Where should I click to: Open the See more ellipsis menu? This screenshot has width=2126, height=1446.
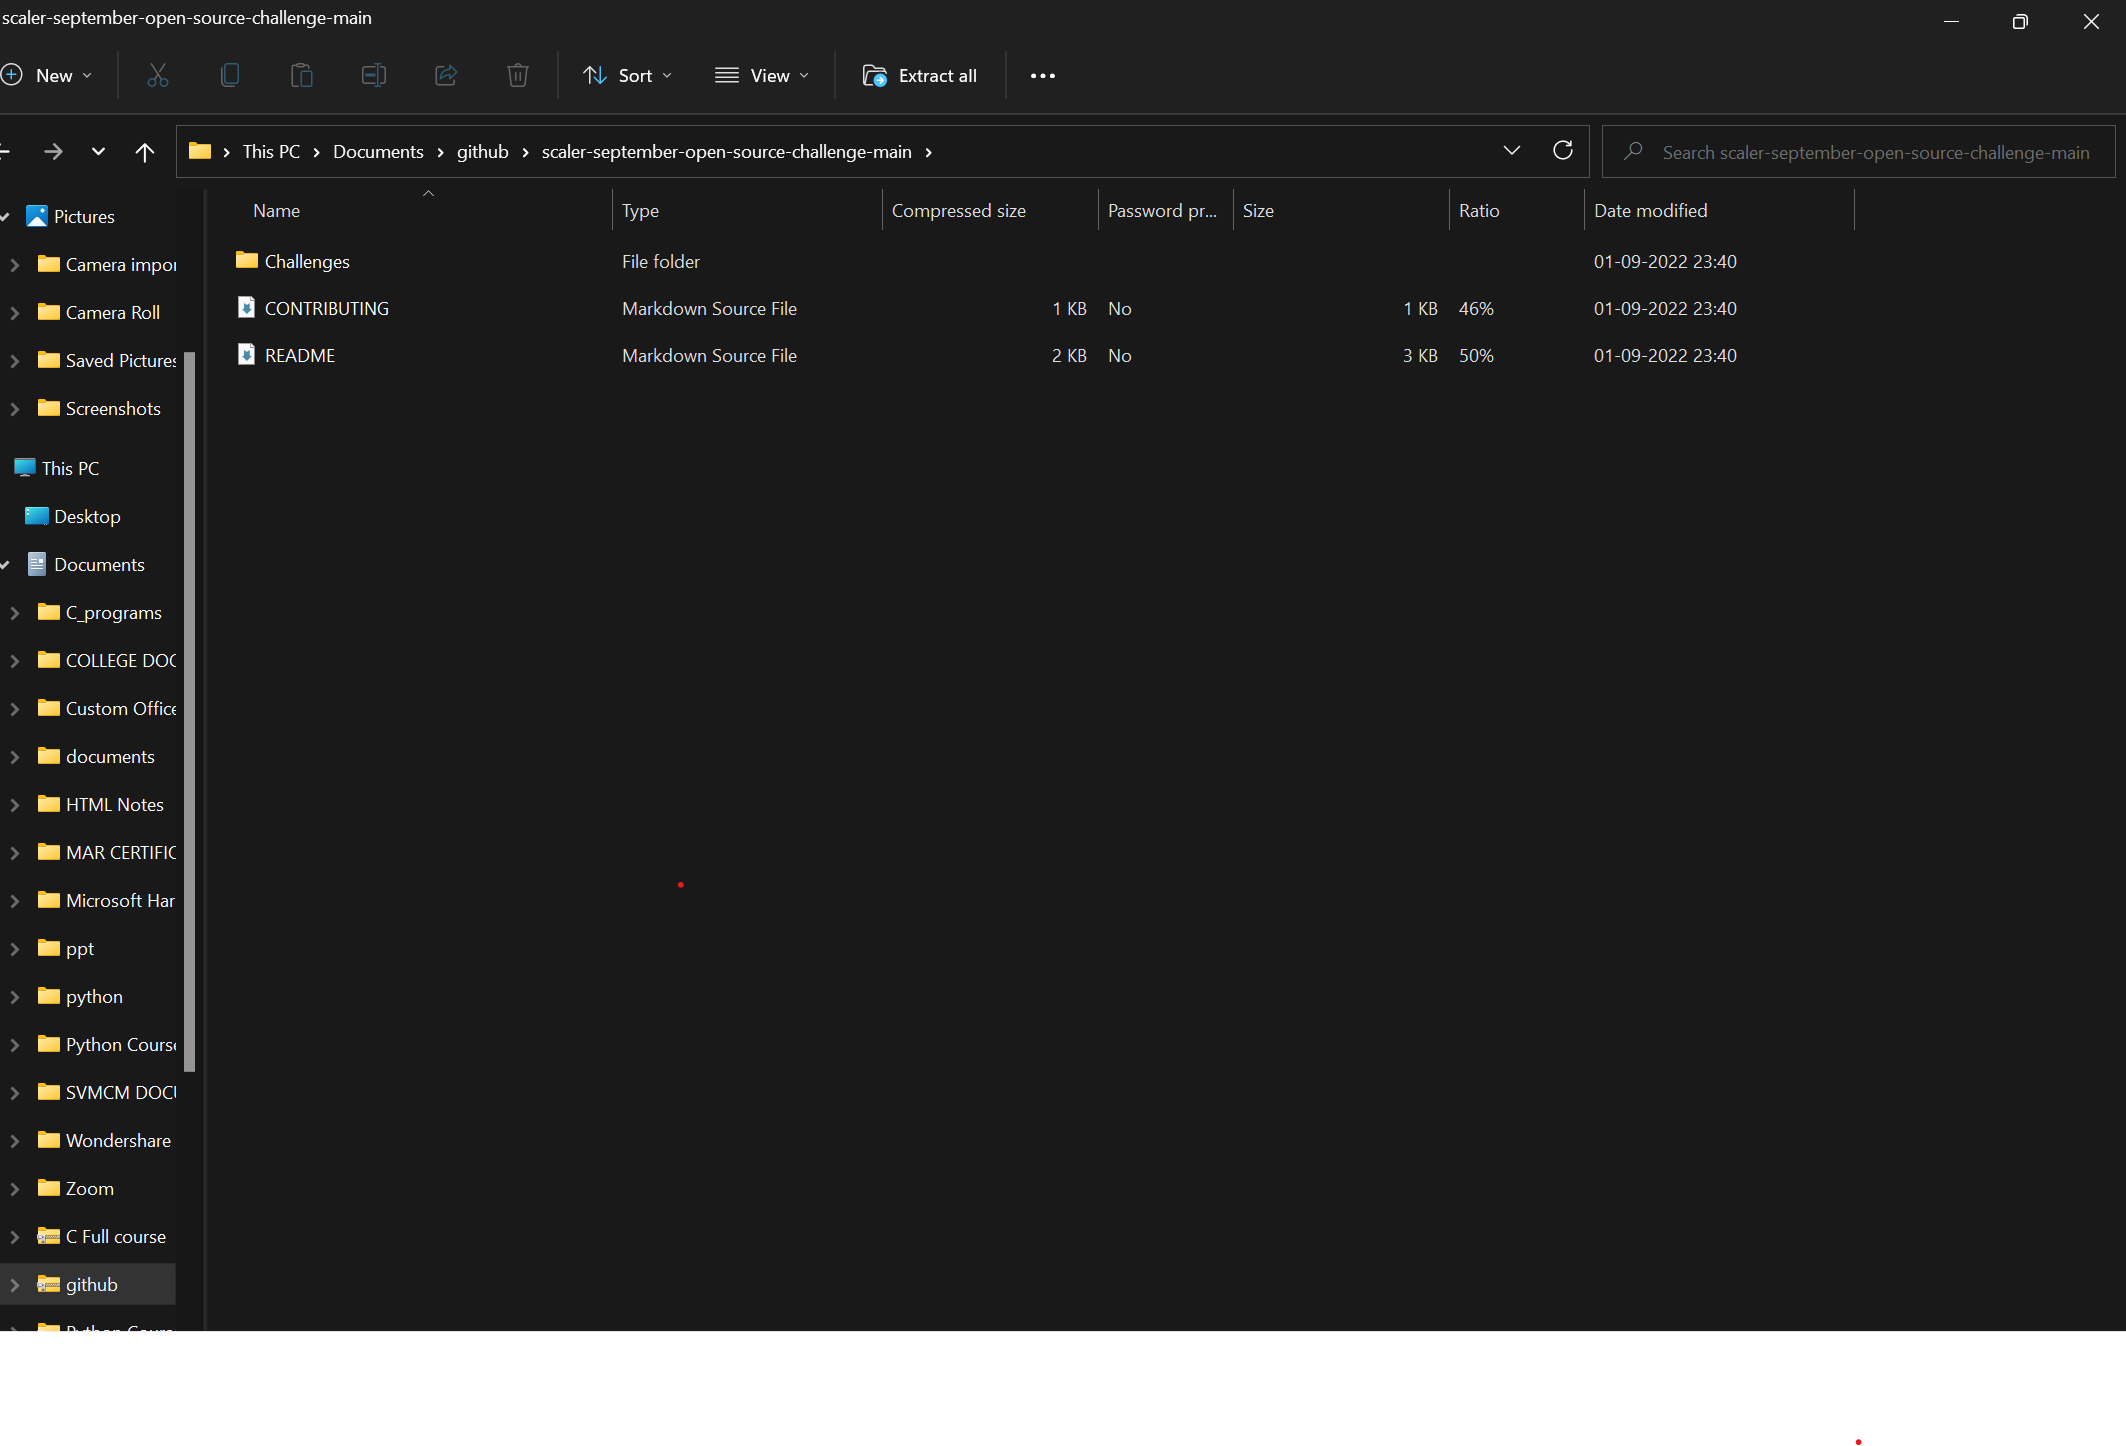(x=1042, y=75)
